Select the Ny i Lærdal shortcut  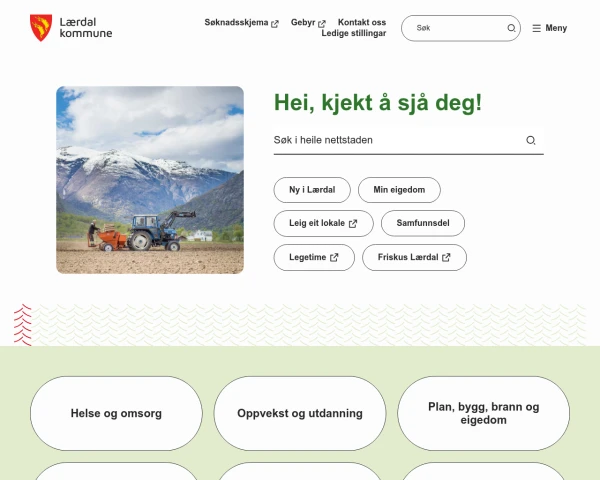(x=312, y=190)
